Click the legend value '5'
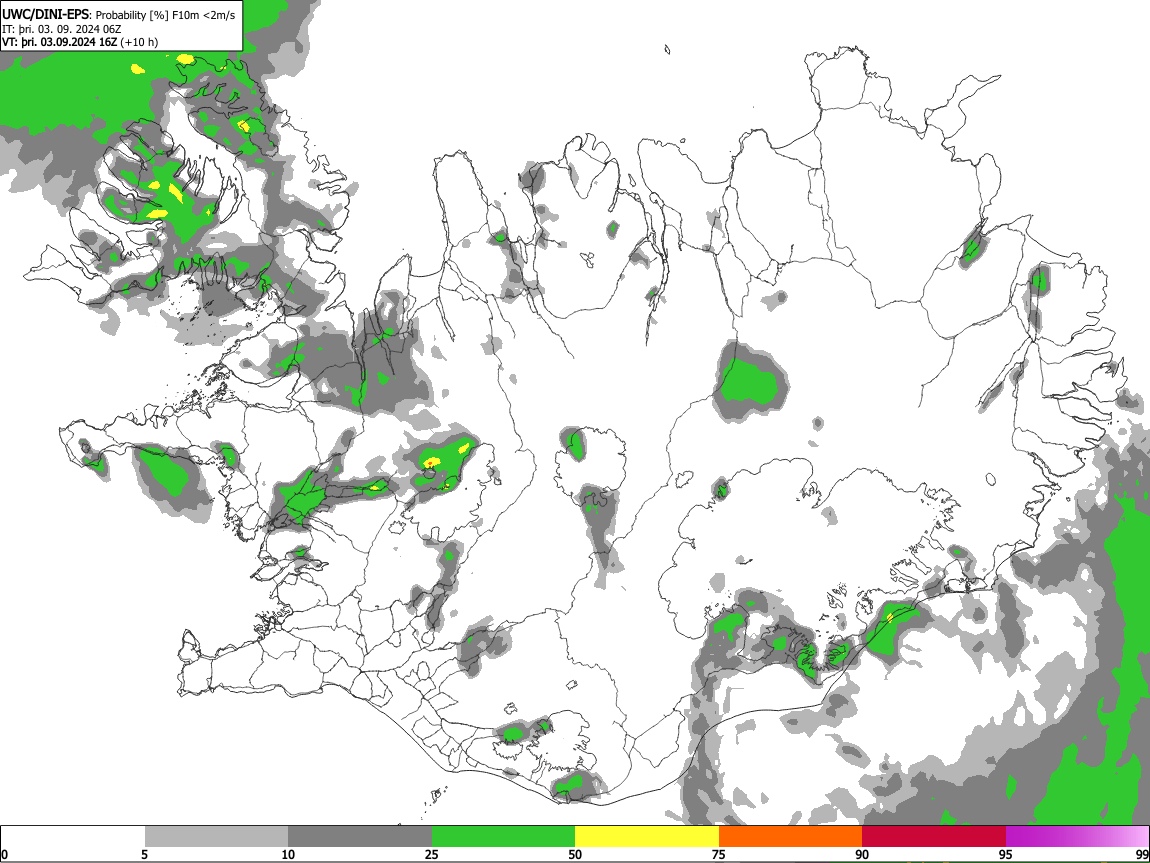 (x=144, y=854)
